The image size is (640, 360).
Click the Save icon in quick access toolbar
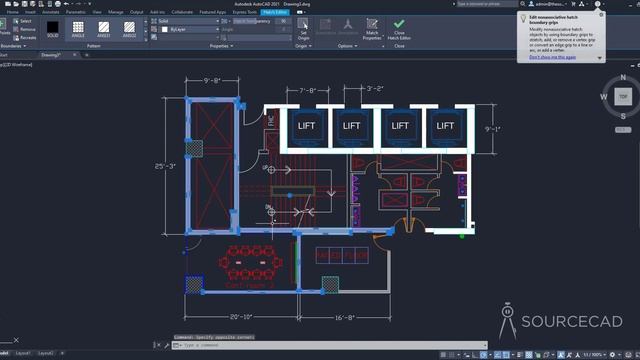tap(24, 4)
